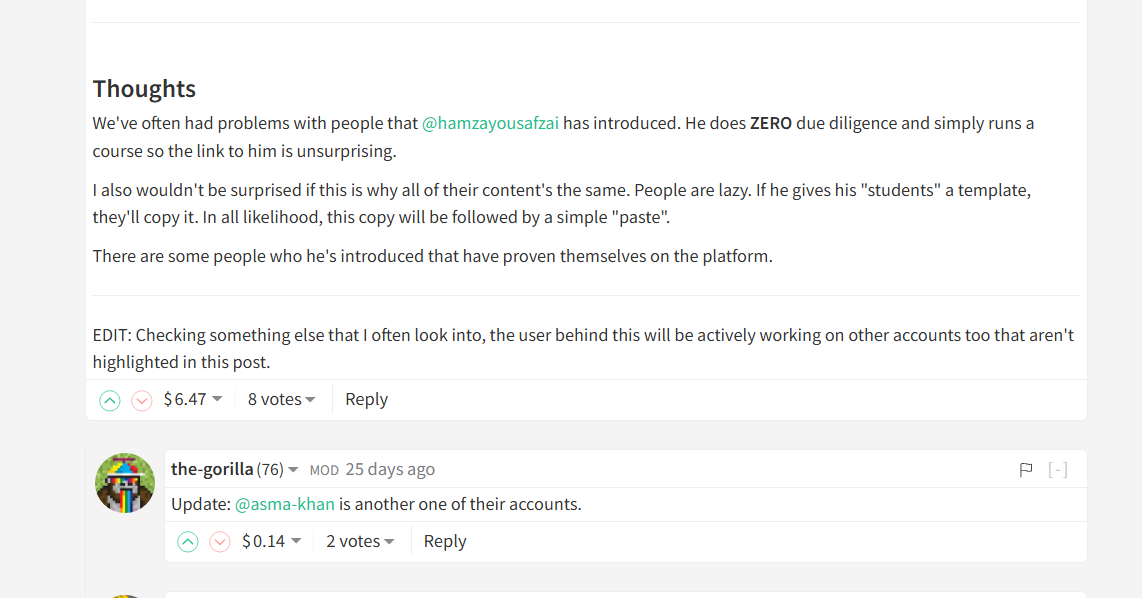The height and width of the screenshot is (598, 1142).
Task: Click the flag icon to report the-gorilla's comment
Action: click(x=1026, y=468)
